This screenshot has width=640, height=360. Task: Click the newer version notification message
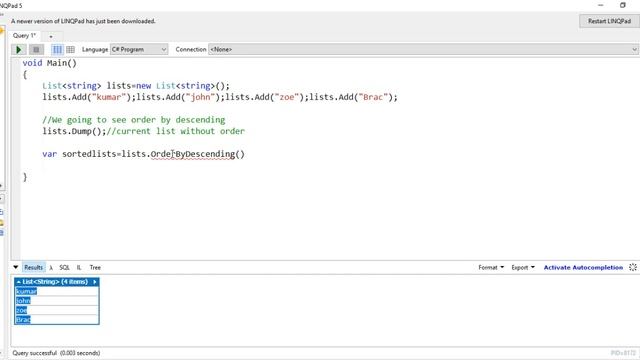click(x=83, y=21)
